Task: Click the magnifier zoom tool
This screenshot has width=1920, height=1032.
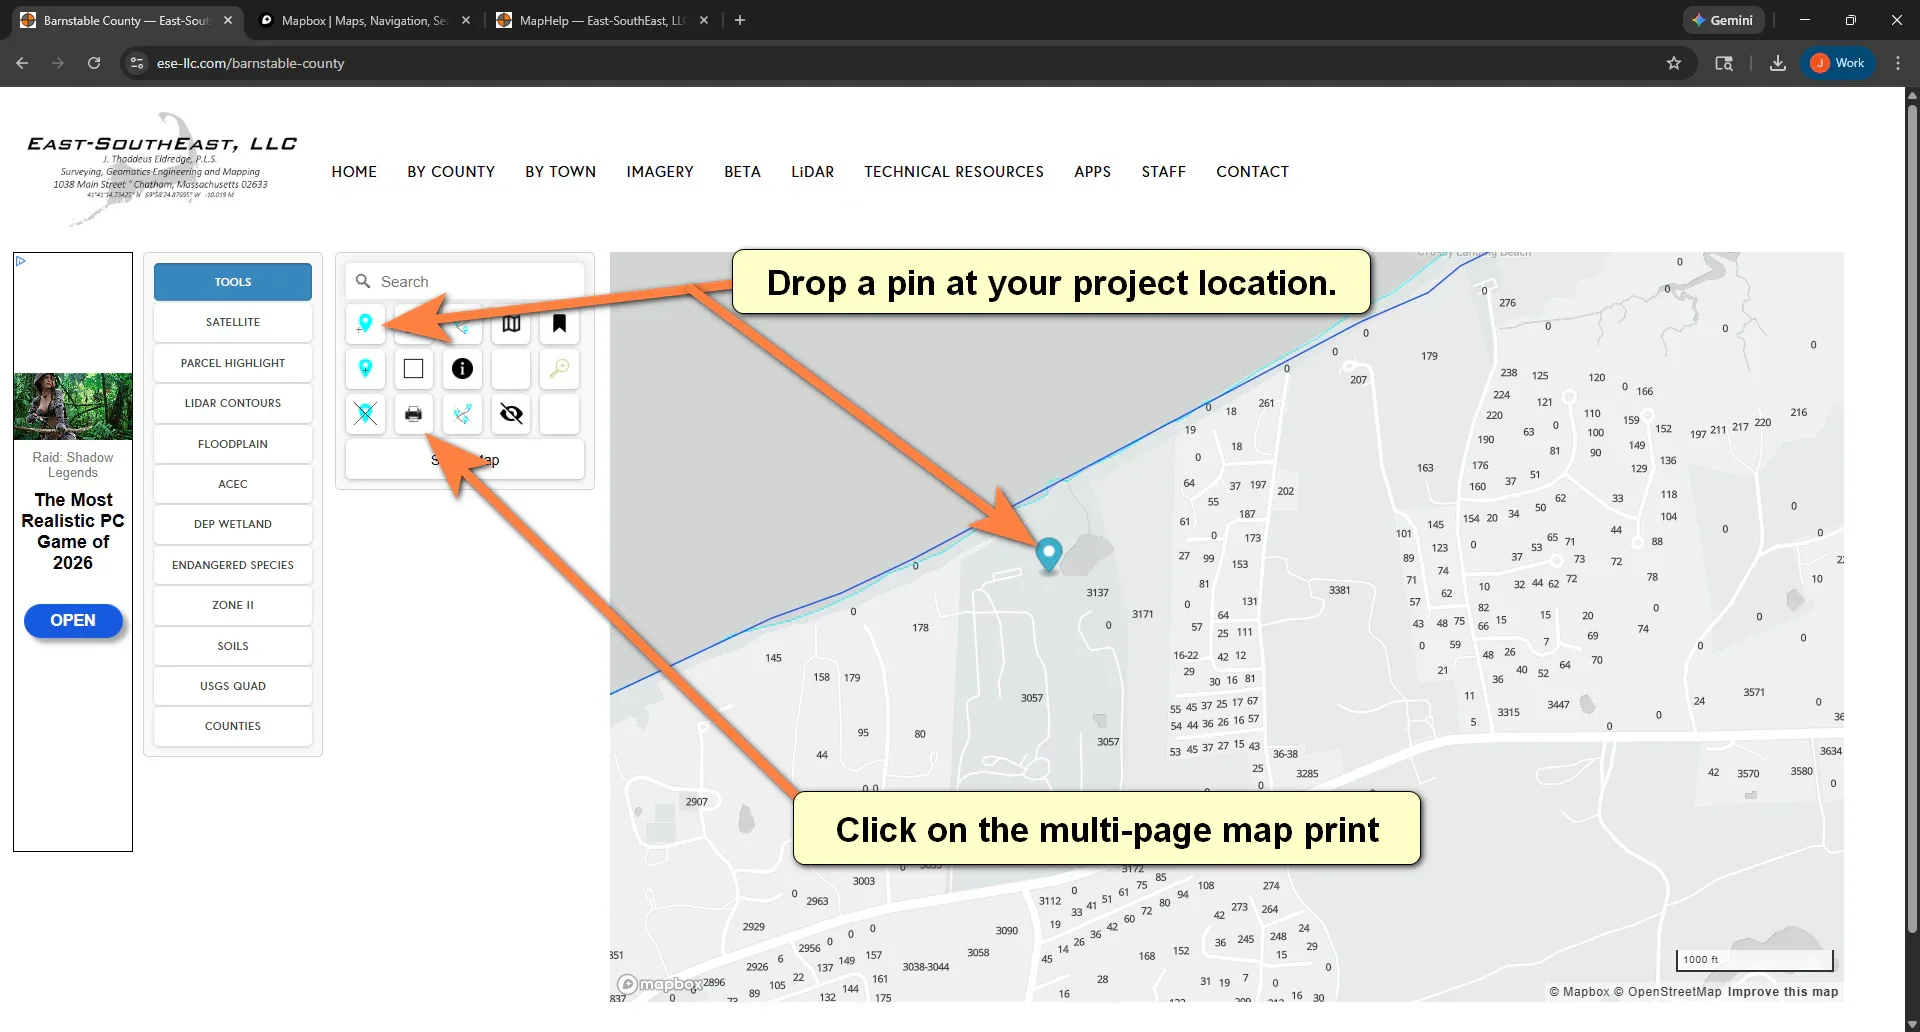Action: point(559,369)
